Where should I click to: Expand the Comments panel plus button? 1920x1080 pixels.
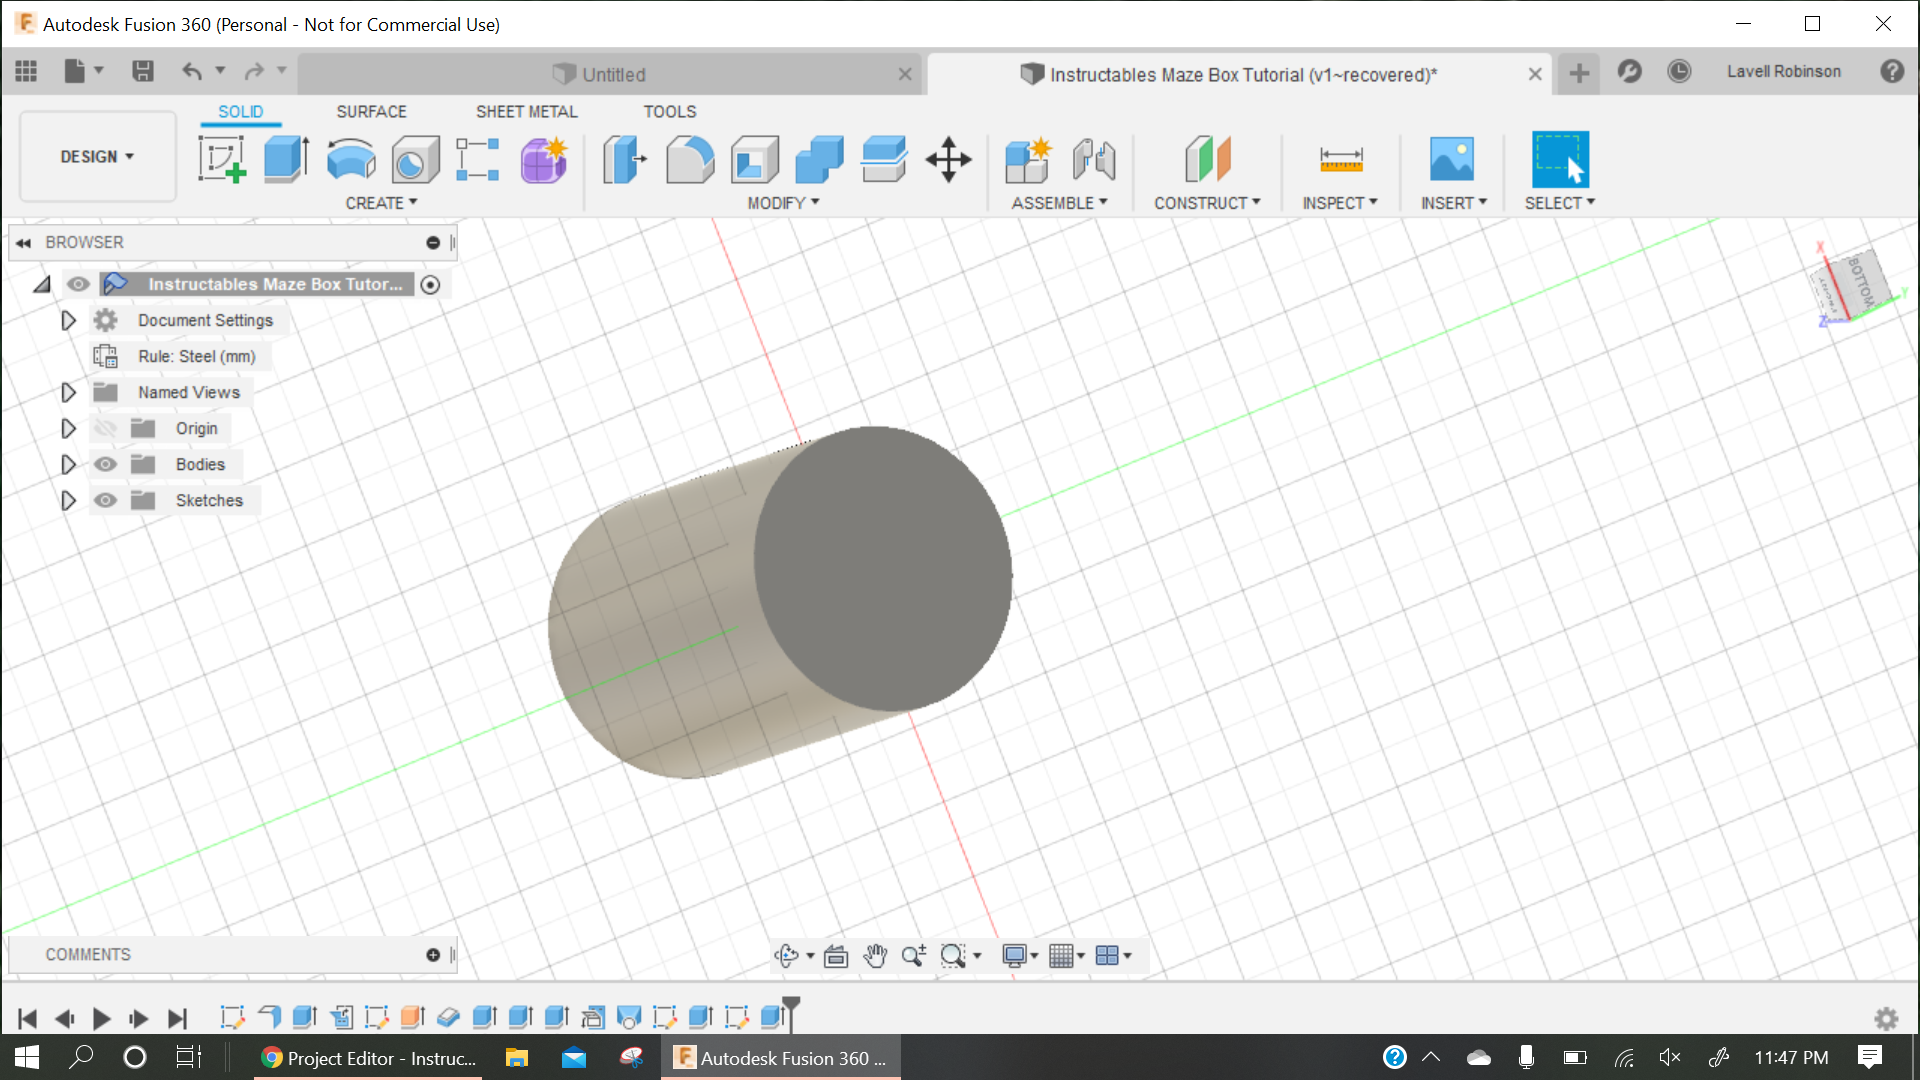(433, 955)
